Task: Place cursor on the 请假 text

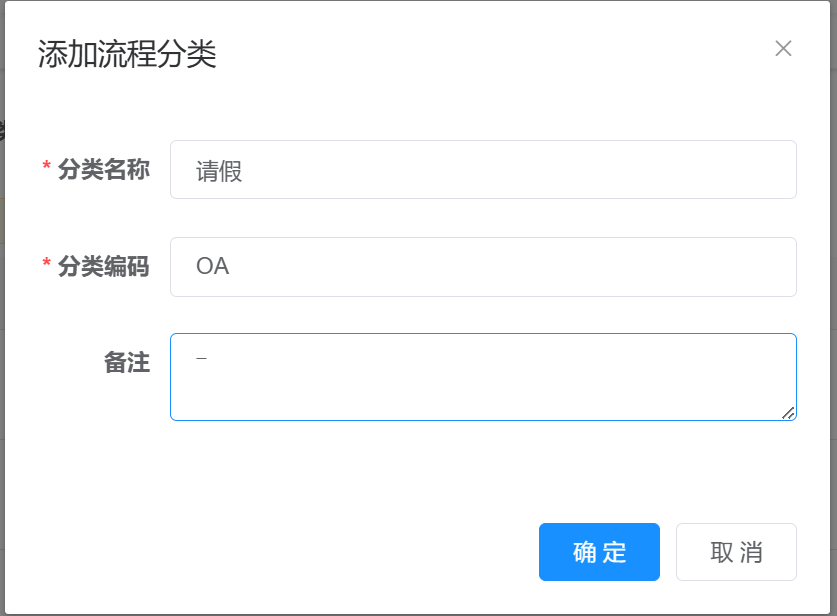Action: click(219, 171)
